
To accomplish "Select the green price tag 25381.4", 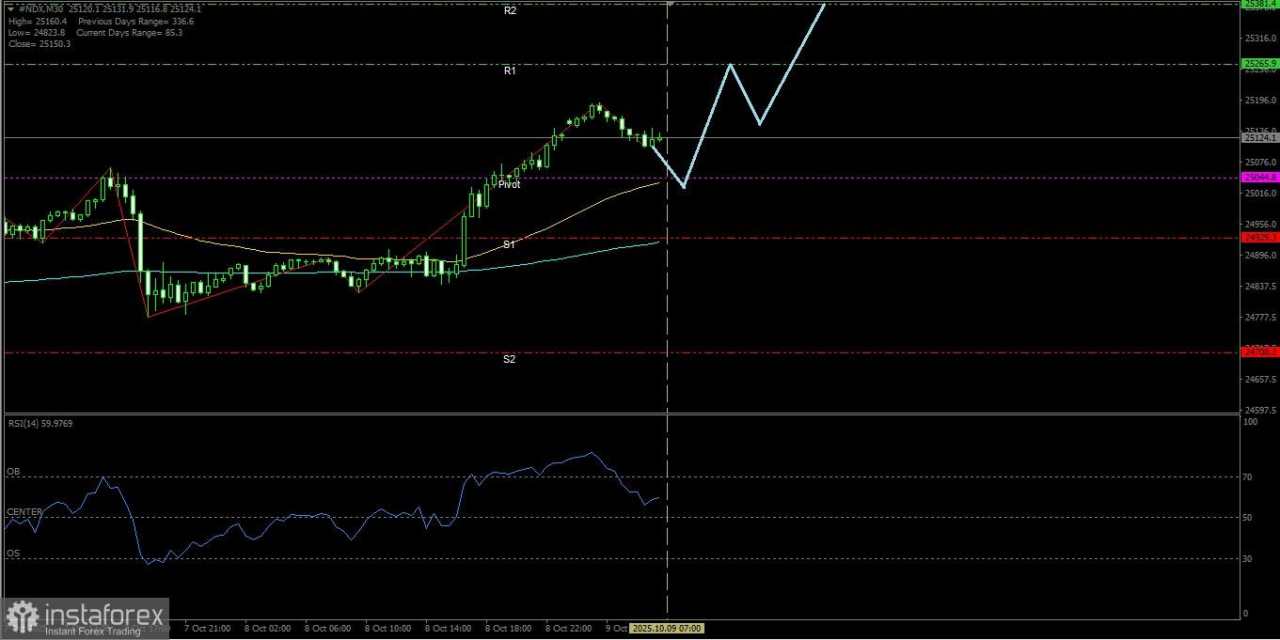I will tap(1261, 5).
